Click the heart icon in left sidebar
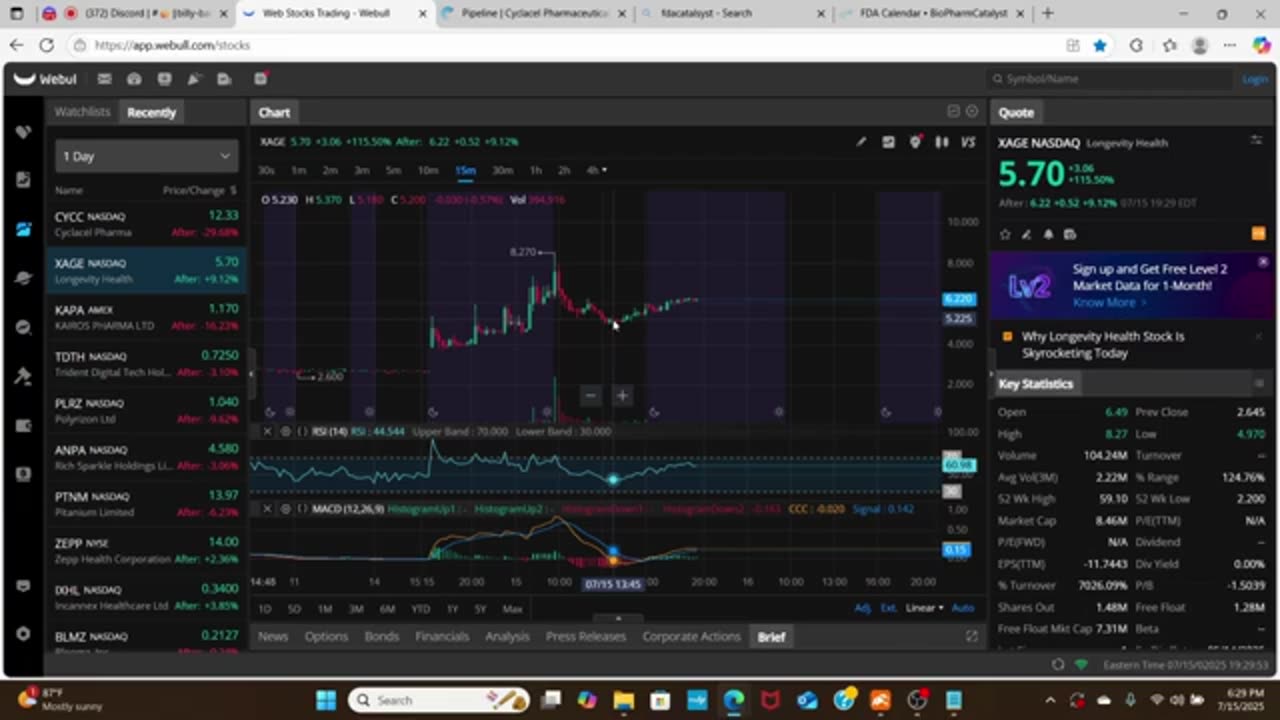The image size is (1280, 720). (x=24, y=132)
